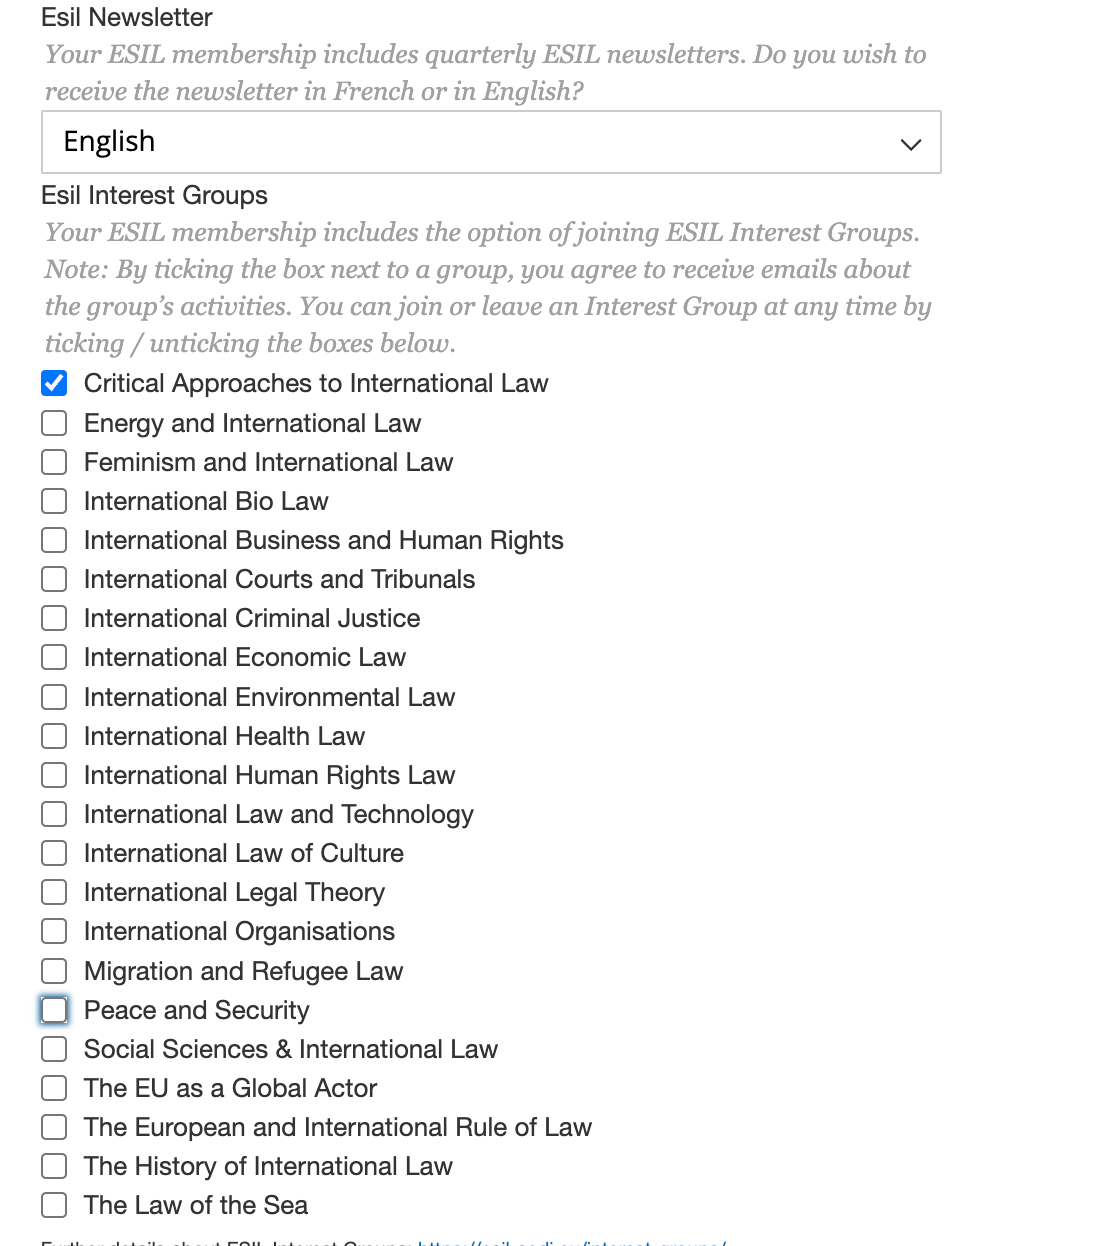This screenshot has height=1246, width=1120.
Task: Join the International Criminal Justice group
Action: [54, 618]
